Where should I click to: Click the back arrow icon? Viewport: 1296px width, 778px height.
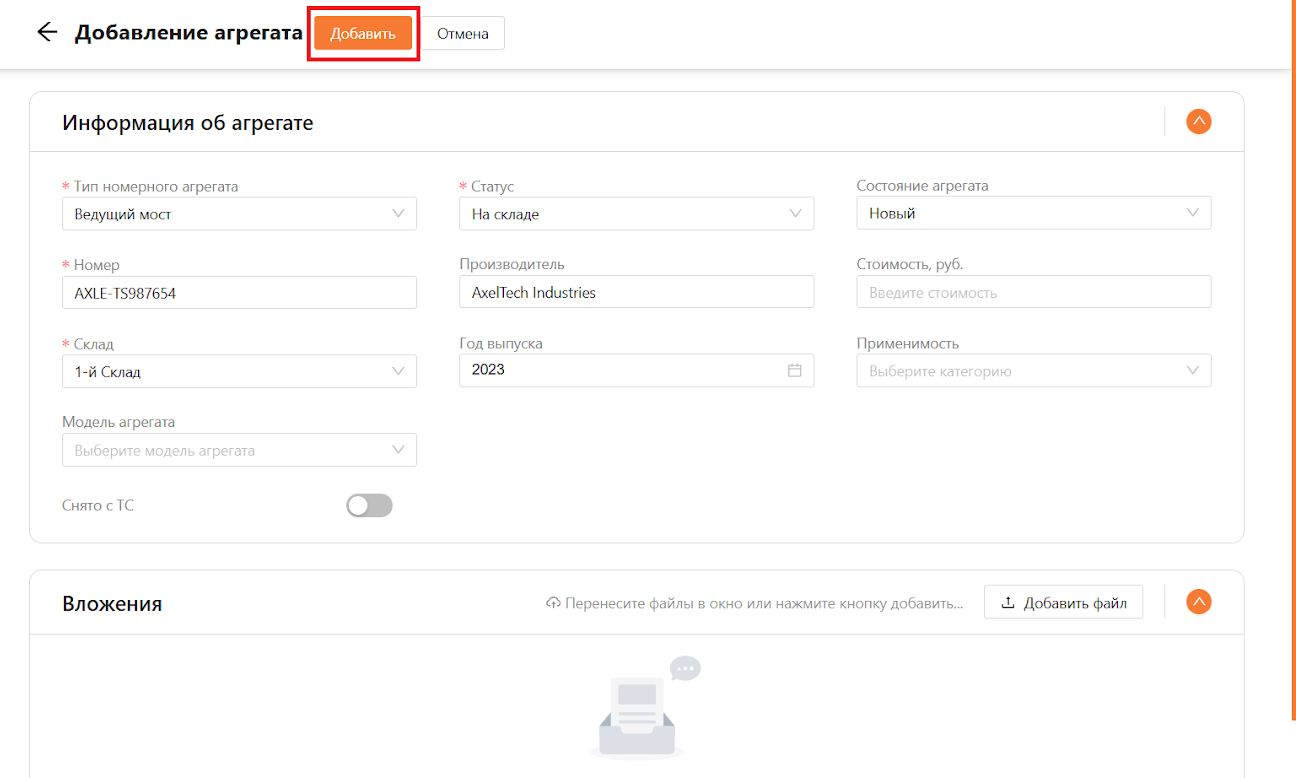pos(47,32)
